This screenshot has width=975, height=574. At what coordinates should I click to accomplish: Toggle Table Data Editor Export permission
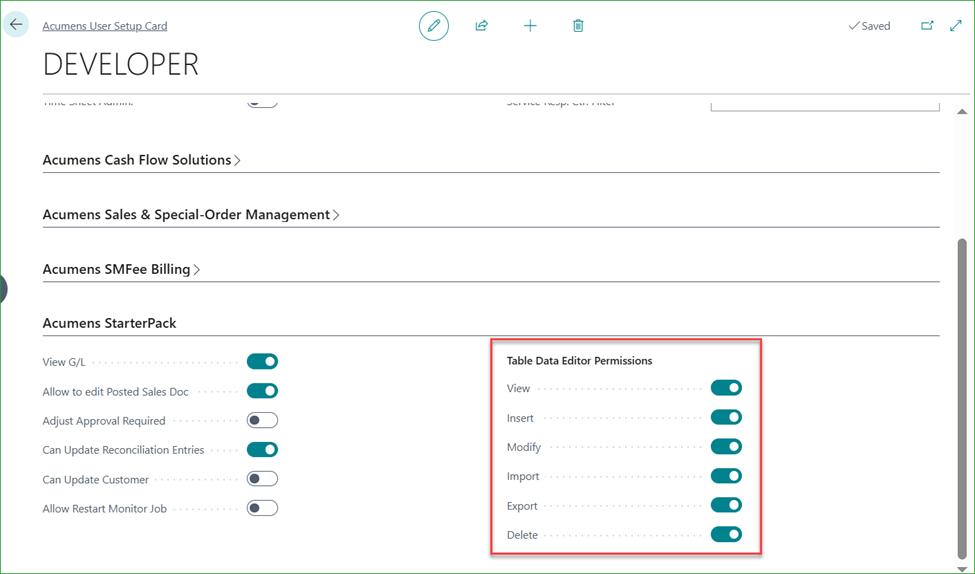point(726,505)
